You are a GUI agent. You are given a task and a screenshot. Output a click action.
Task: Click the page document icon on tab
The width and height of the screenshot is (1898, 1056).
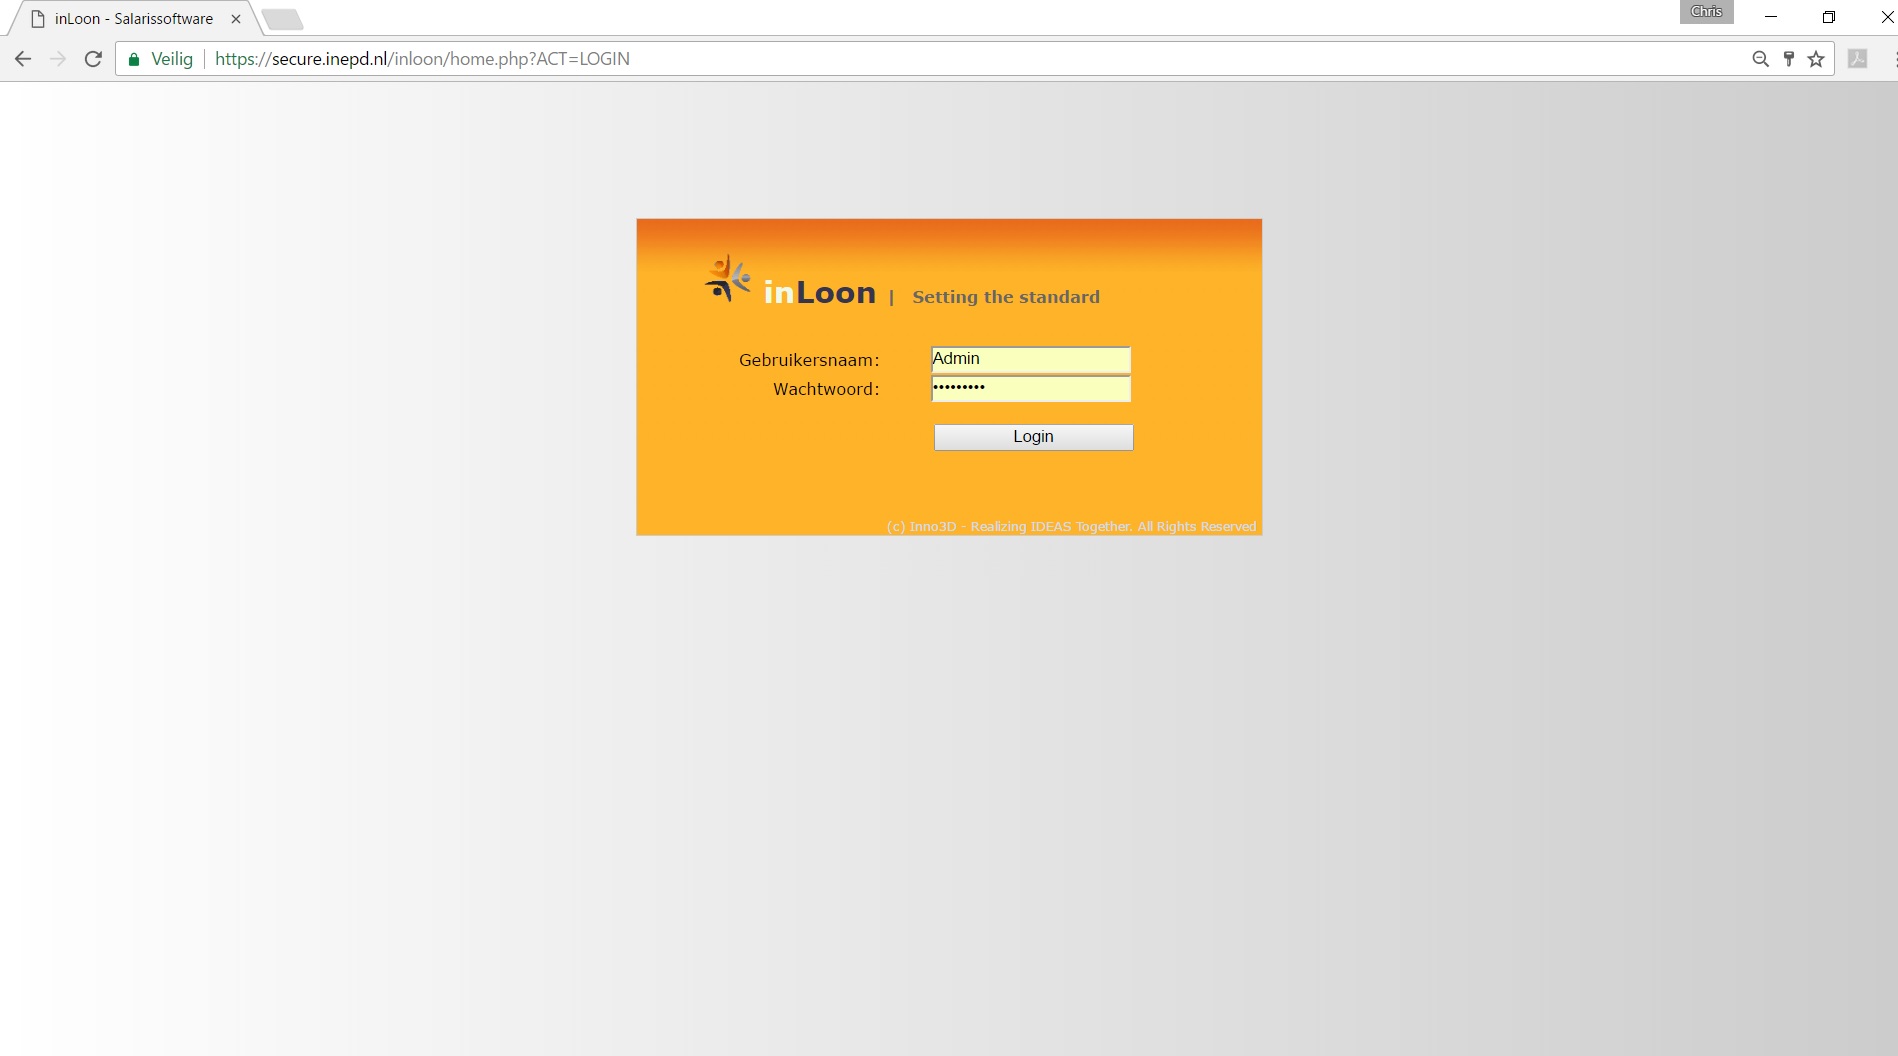click(38, 19)
